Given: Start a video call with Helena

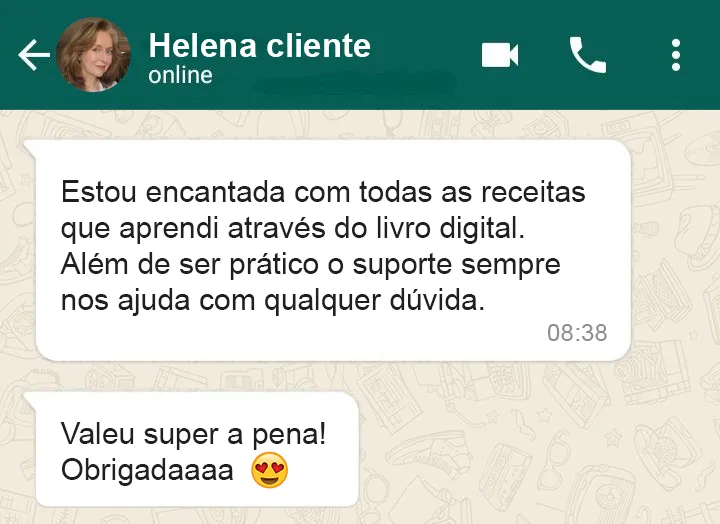Looking at the screenshot, I should 500,55.
